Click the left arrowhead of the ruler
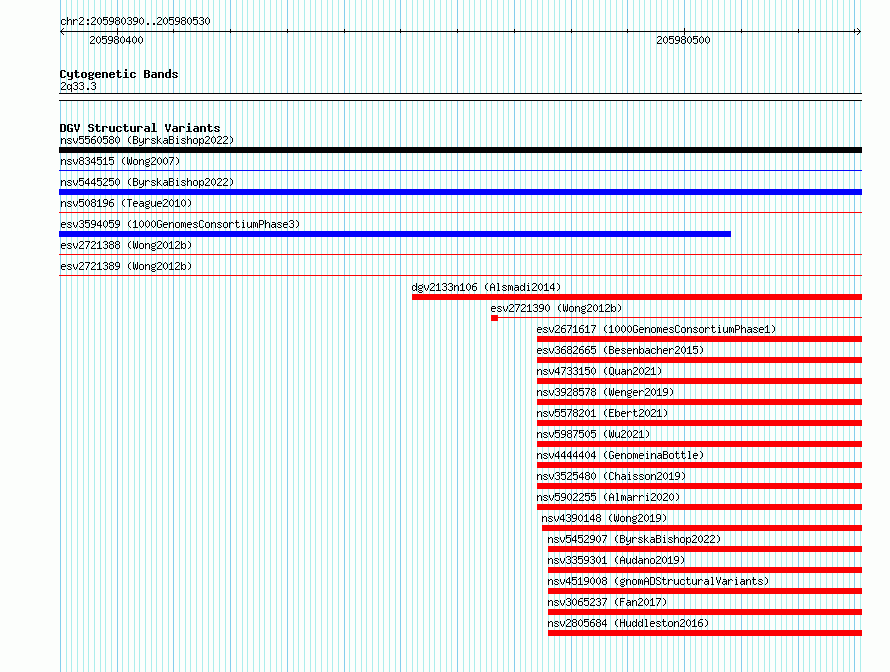Viewport: 890px width, 672px height. (x=63, y=32)
